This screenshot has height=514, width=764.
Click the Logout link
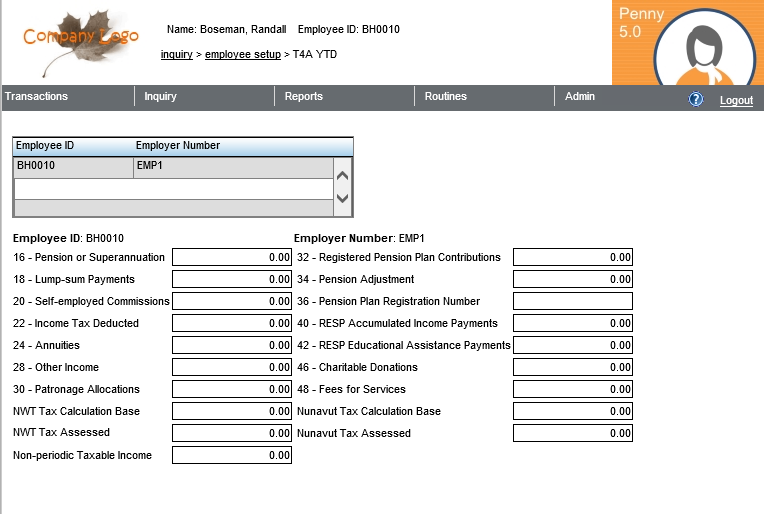[x=736, y=100]
